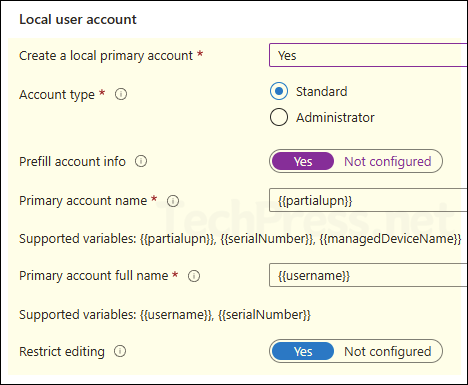Click the Primary account name label

(x=83, y=201)
